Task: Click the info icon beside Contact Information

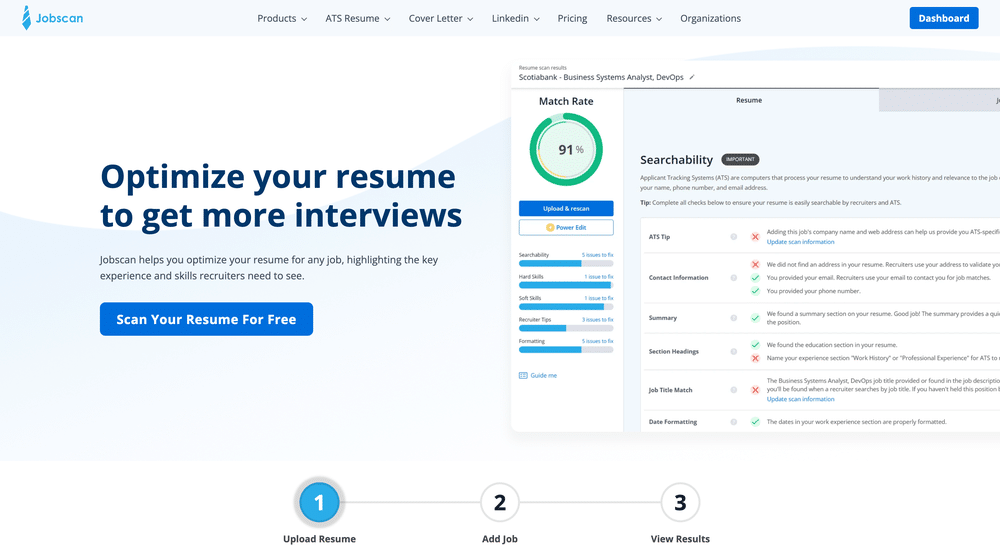Action: [x=733, y=277]
